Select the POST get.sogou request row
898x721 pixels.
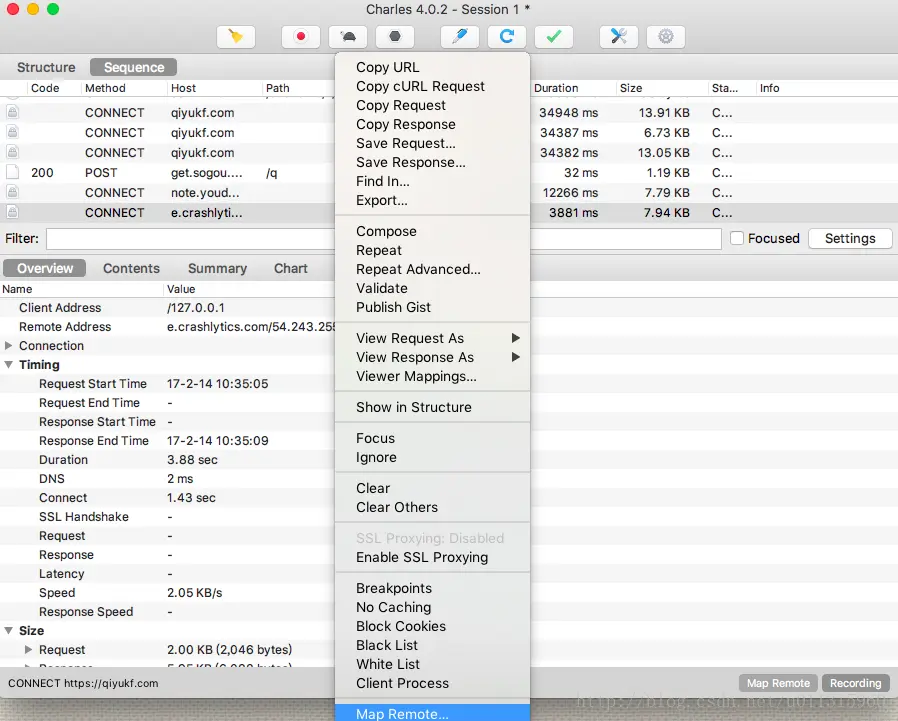[168, 172]
